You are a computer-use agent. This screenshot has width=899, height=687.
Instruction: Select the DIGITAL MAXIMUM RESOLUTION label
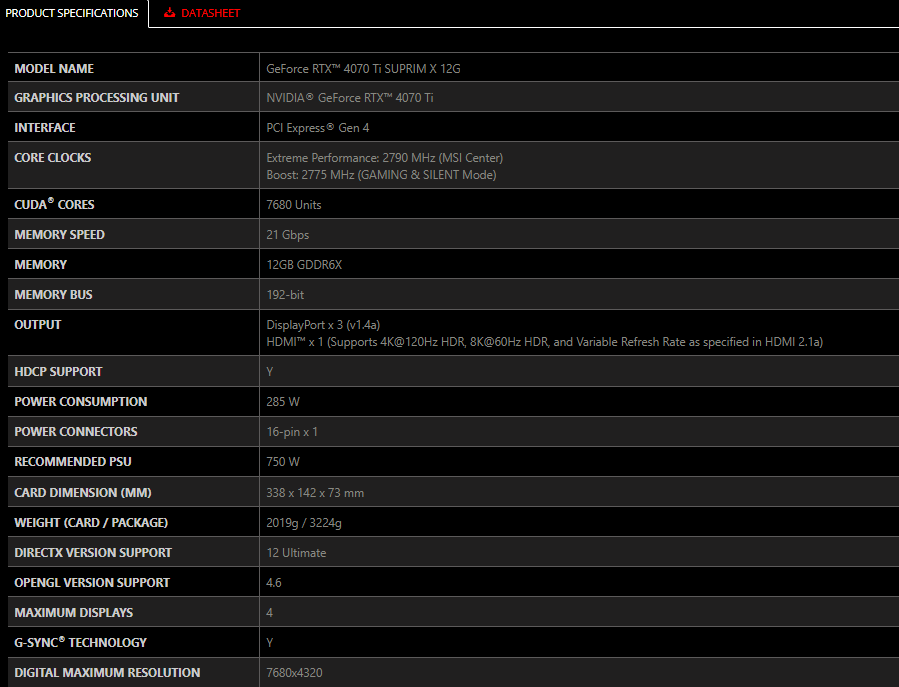point(107,673)
